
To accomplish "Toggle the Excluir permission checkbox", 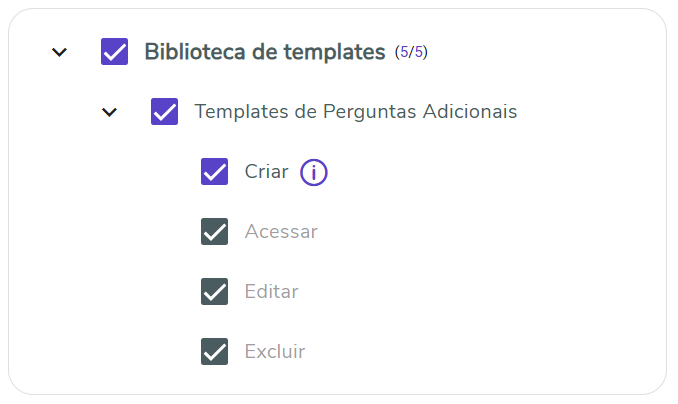I will click(x=215, y=352).
